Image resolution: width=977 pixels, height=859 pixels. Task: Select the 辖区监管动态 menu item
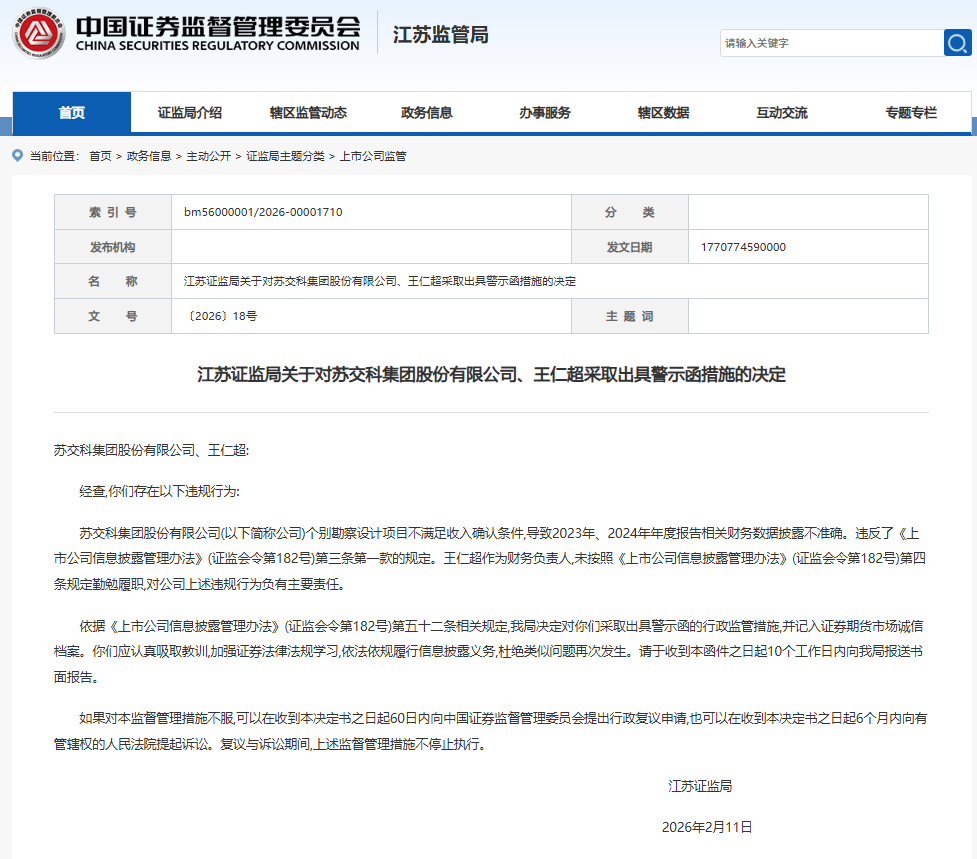tap(308, 113)
